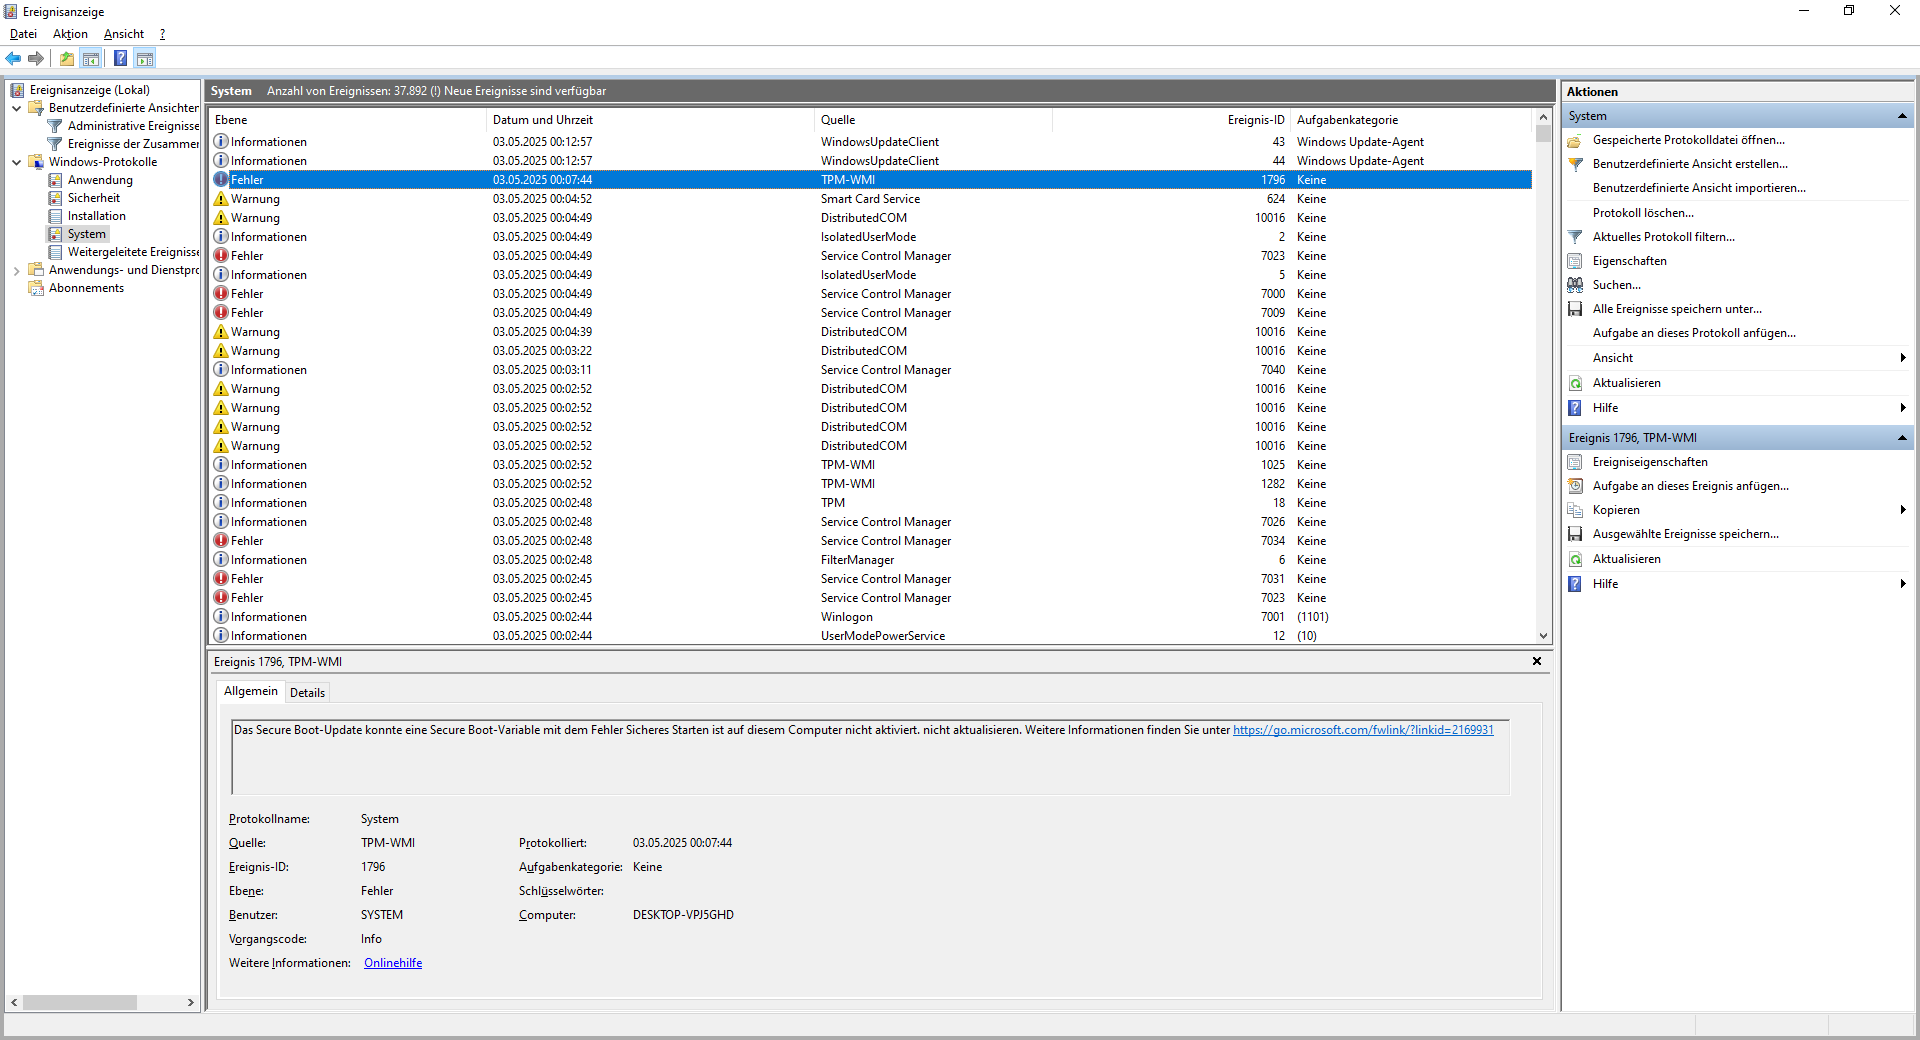Click the Event Viewer app icon in the title bar
The image size is (1920, 1040).
click(11, 11)
